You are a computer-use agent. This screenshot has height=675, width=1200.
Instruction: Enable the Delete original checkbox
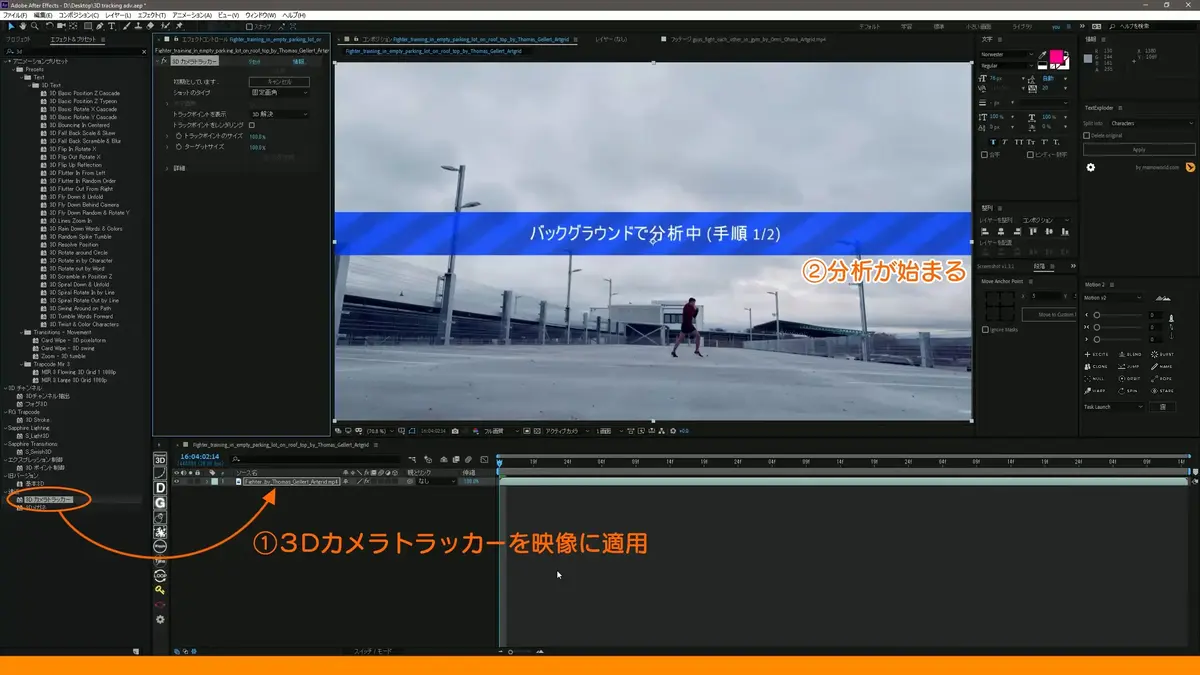tap(1087, 135)
